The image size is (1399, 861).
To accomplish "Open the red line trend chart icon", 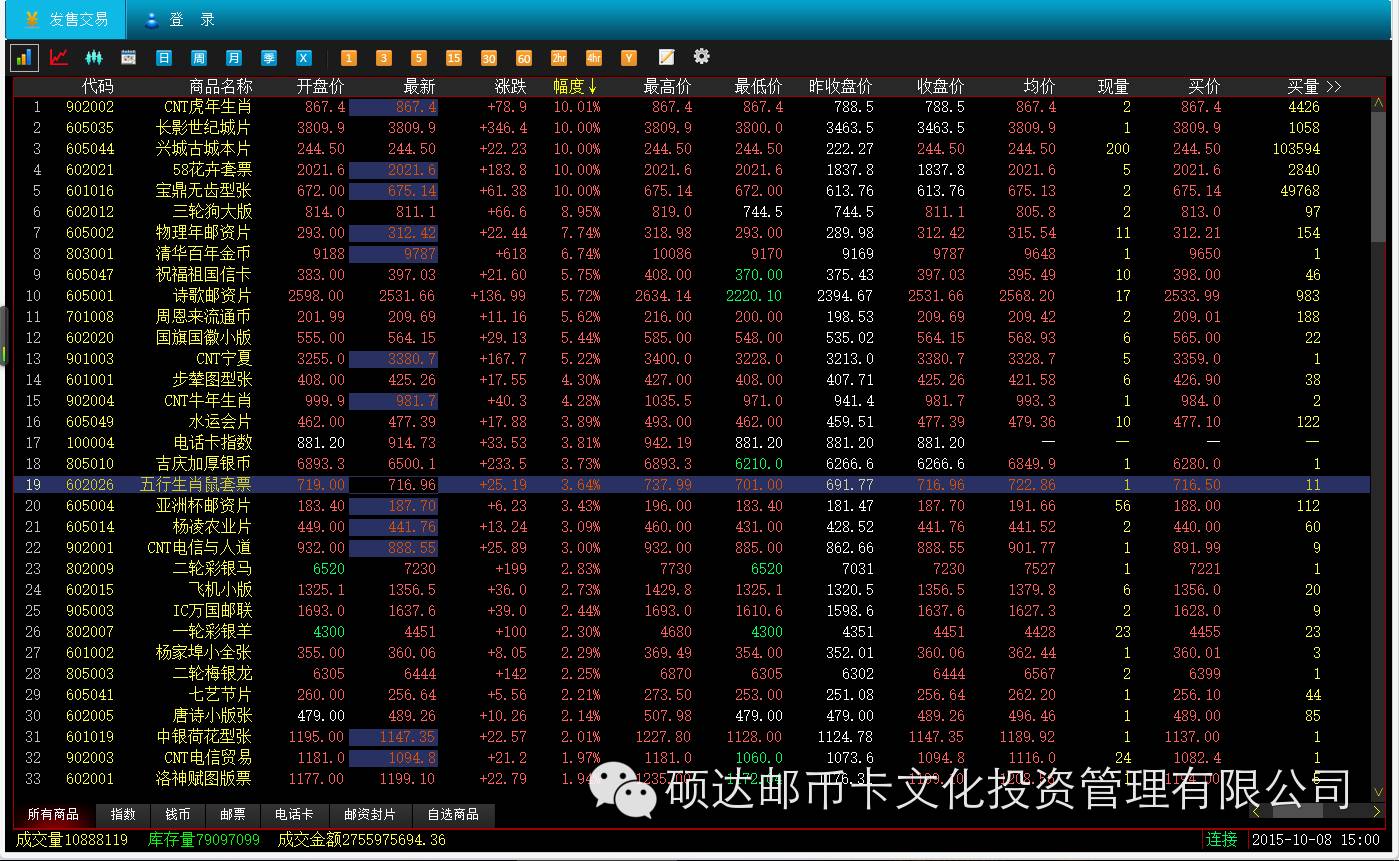I will pyautogui.click(x=59, y=57).
